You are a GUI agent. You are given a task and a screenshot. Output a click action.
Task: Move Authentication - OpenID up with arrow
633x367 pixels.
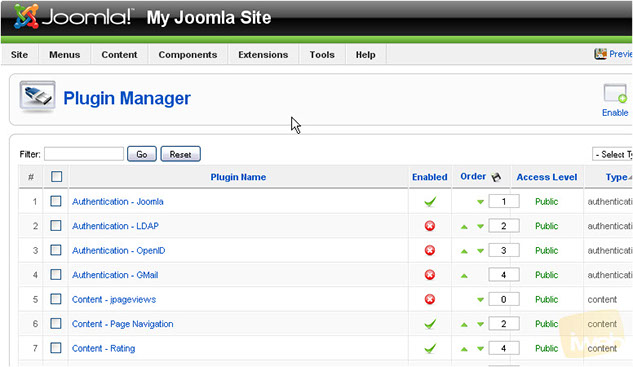(x=464, y=251)
